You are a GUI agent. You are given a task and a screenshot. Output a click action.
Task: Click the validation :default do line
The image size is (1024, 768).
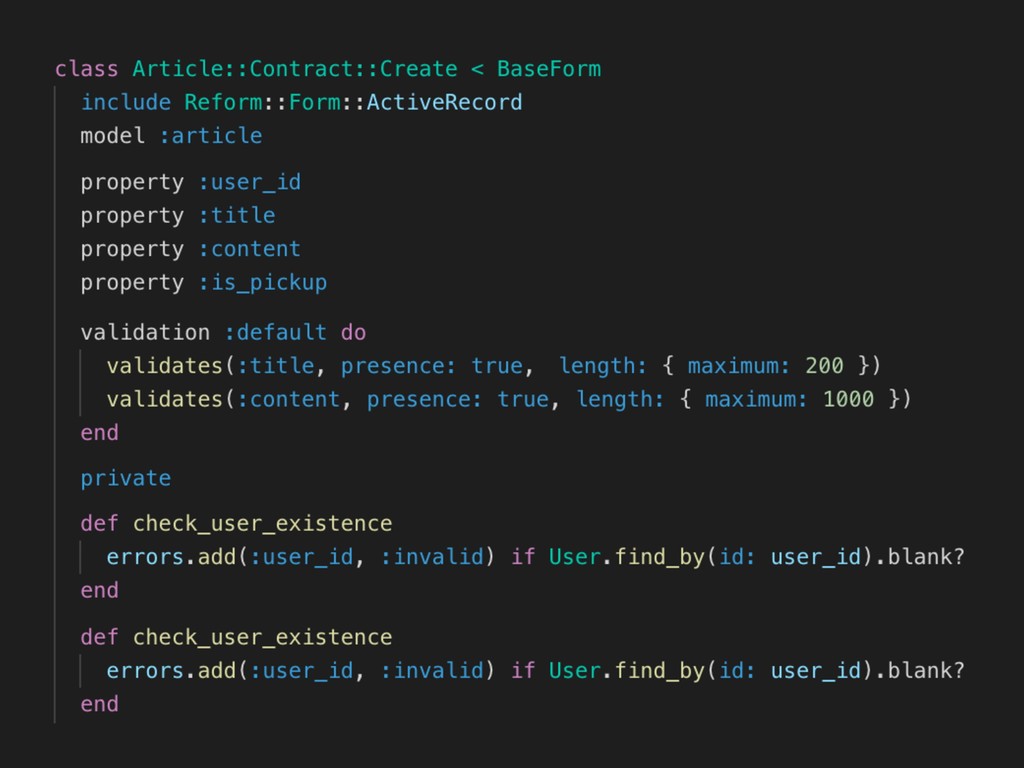click(223, 332)
